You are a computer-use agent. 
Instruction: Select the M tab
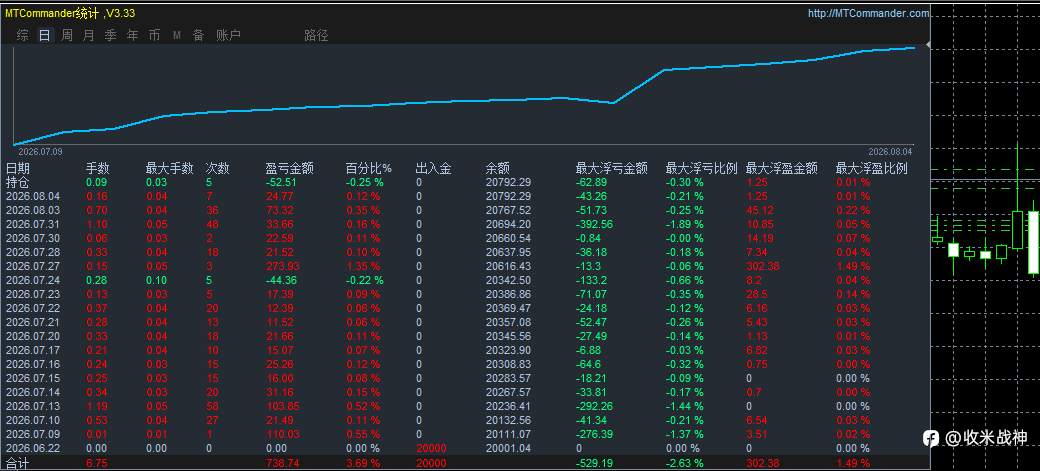(176, 36)
